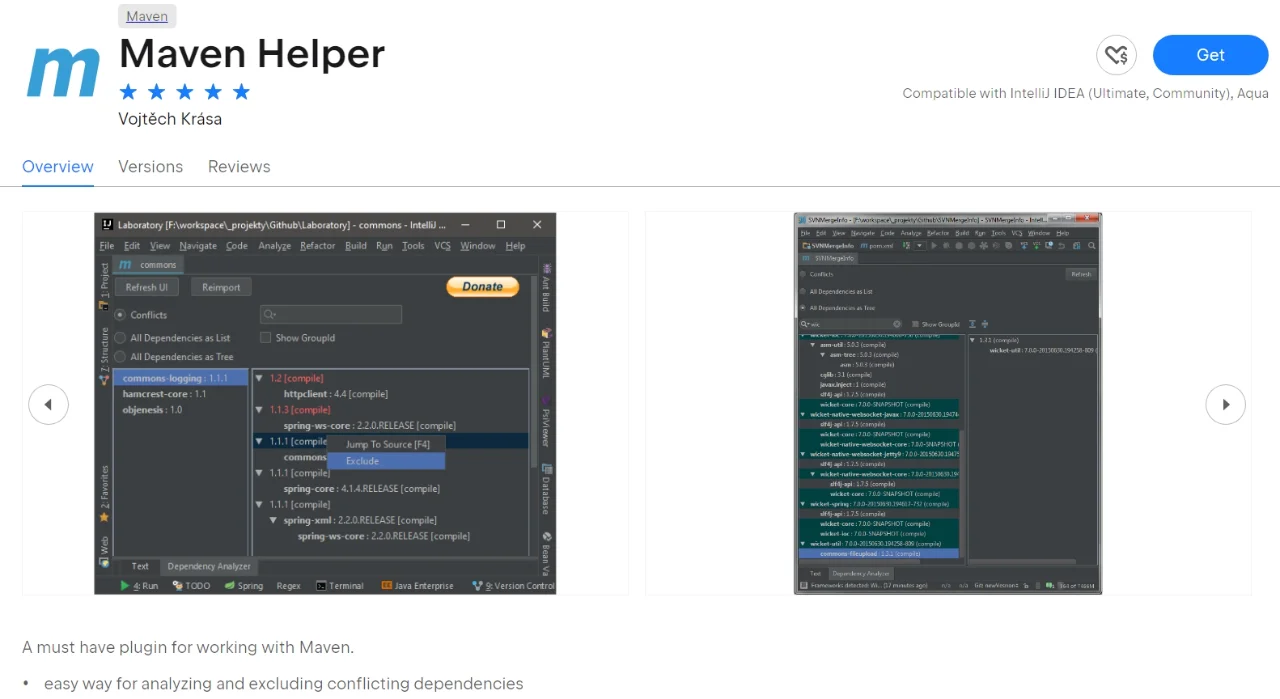Collapse the 1.2 [compile] node
This screenshot has height=699, width=1280.
tap(260, 379)
